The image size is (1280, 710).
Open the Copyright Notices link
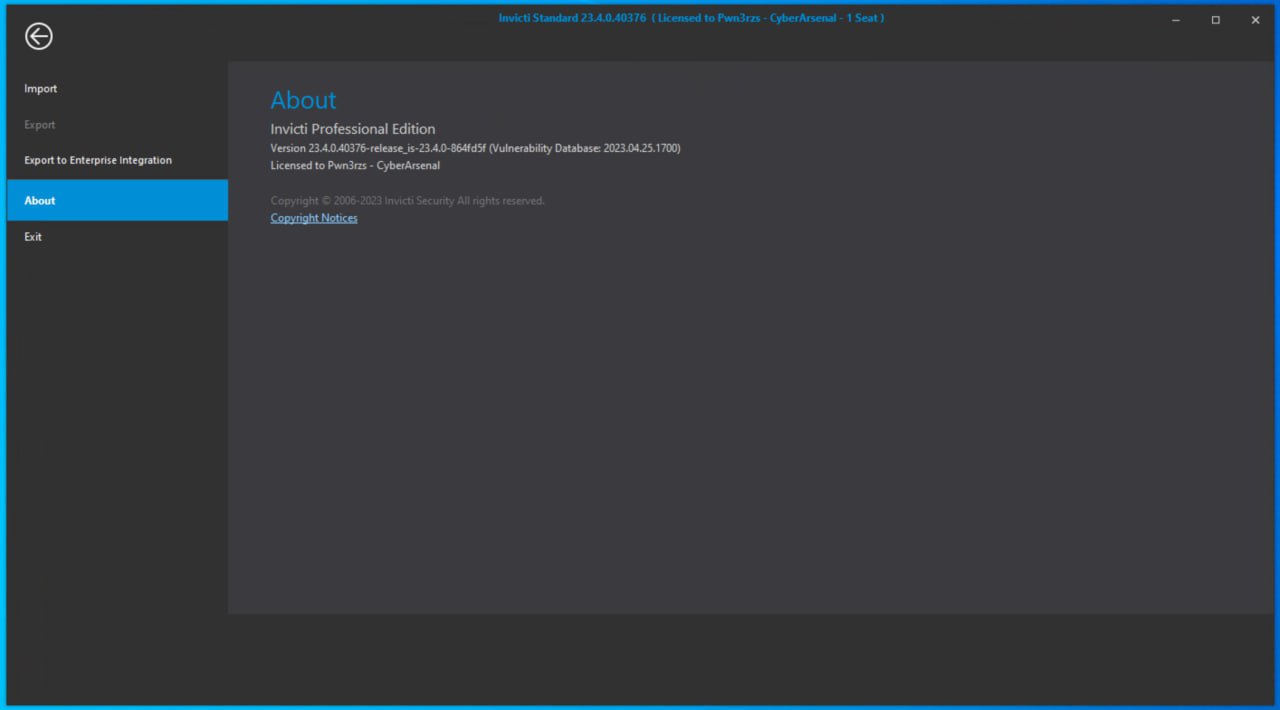[x=314, y=218]
